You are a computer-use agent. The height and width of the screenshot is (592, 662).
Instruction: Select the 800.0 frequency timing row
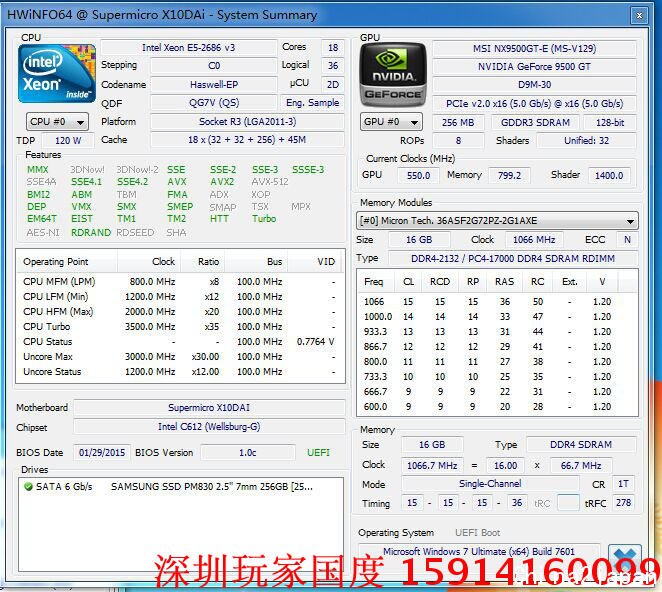click(497, 362)
